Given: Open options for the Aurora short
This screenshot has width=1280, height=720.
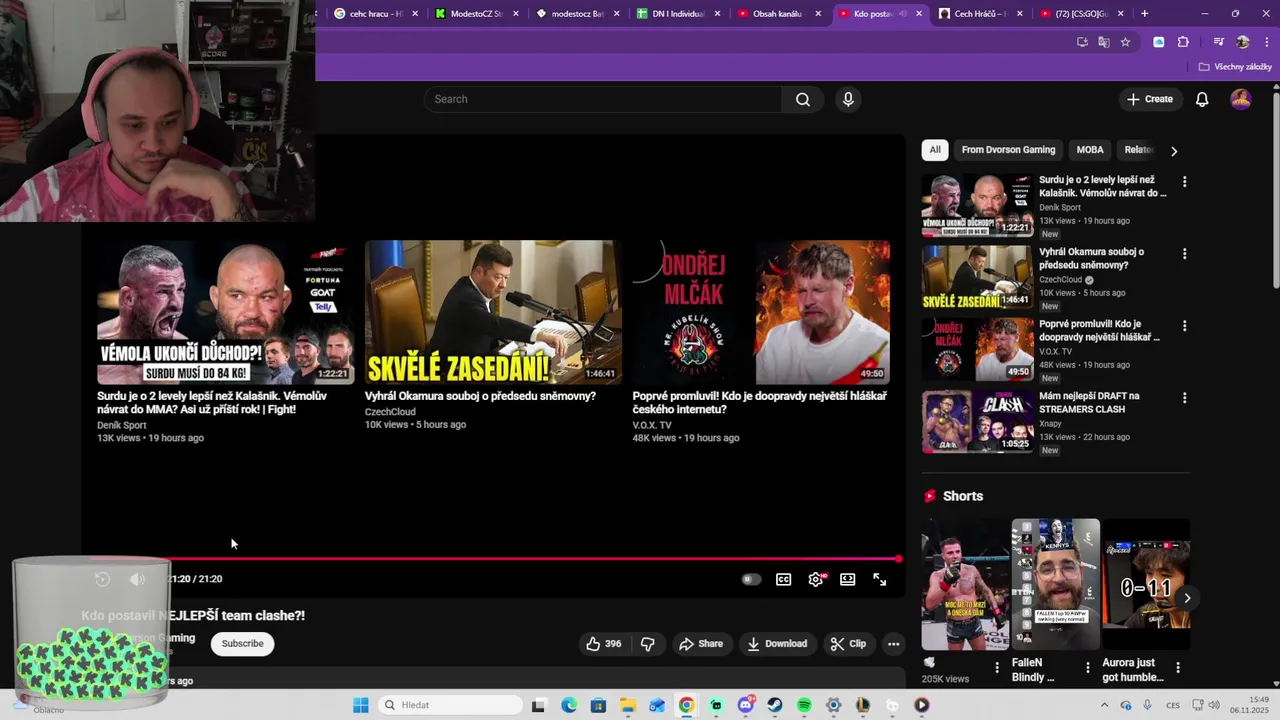Looking at the screenshot, I should click(1178, 667).
